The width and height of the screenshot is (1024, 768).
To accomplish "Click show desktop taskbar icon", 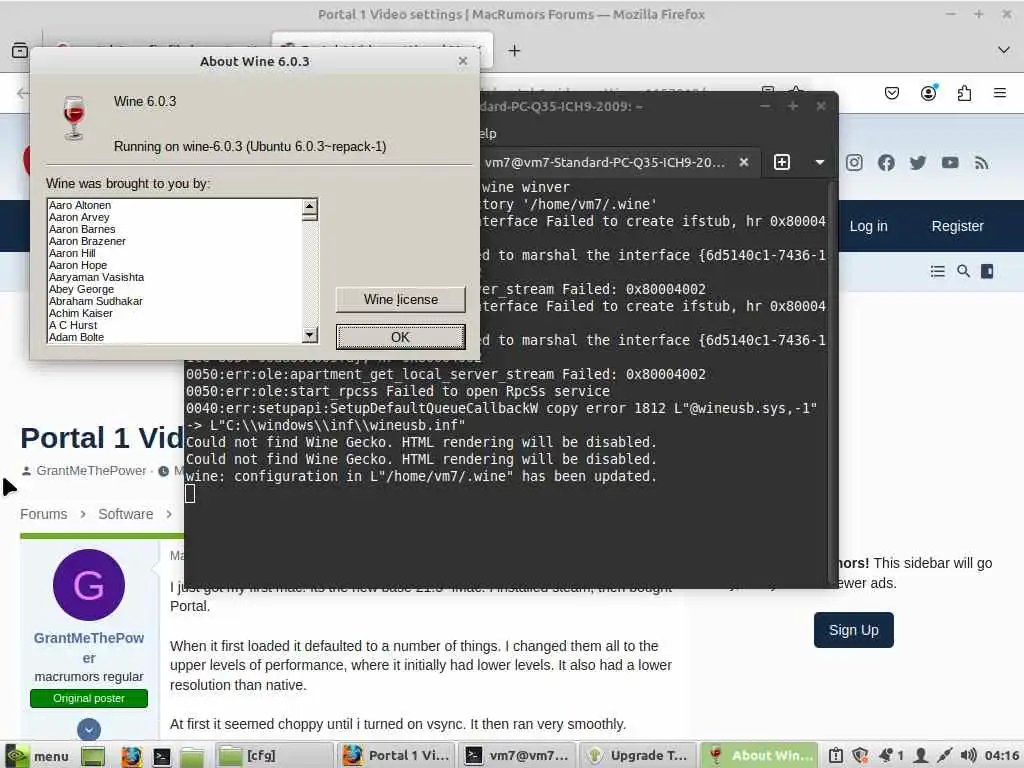I will point(93,756).
